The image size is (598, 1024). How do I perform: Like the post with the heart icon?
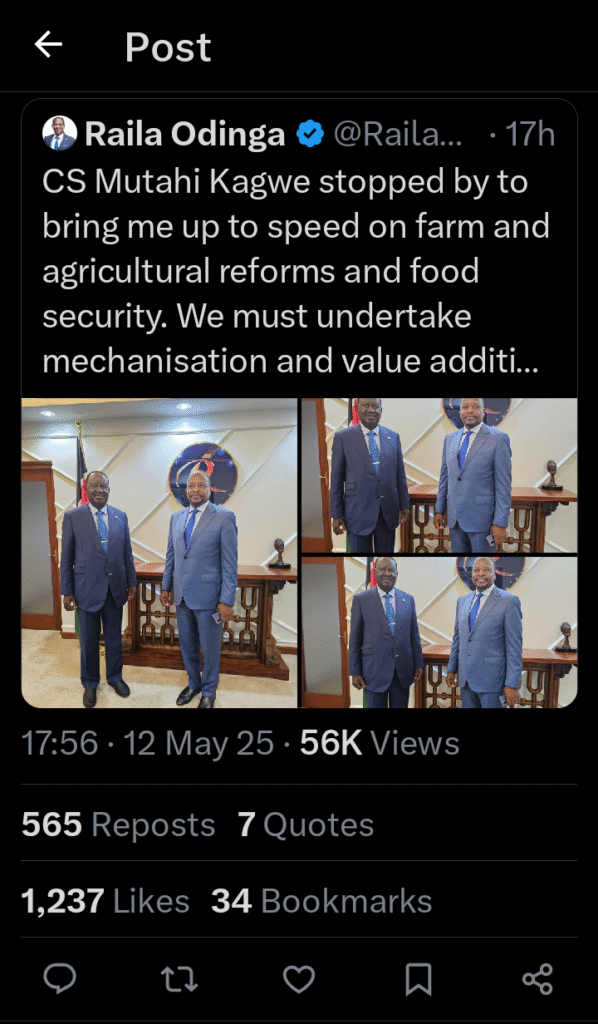[299, 979]
